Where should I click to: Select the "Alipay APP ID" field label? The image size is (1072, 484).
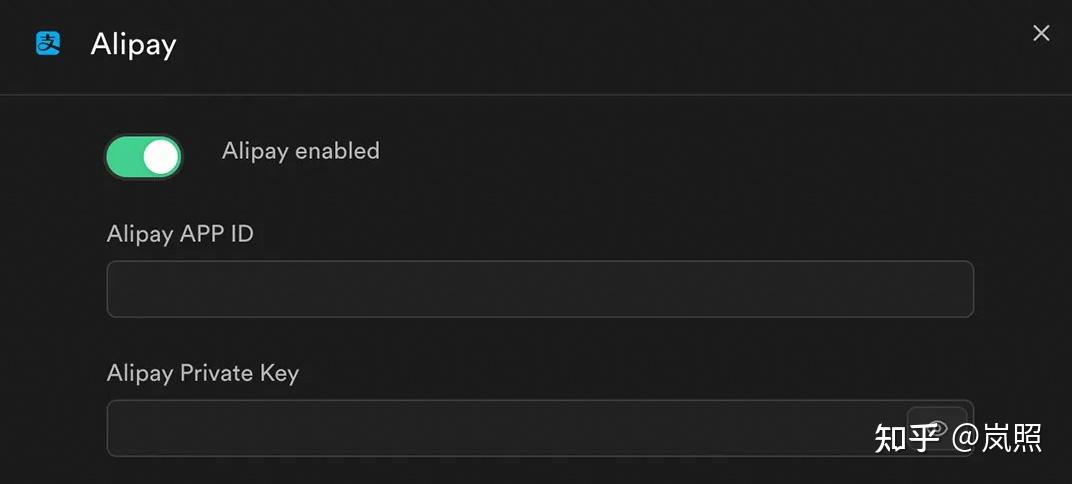coord(180,234)
